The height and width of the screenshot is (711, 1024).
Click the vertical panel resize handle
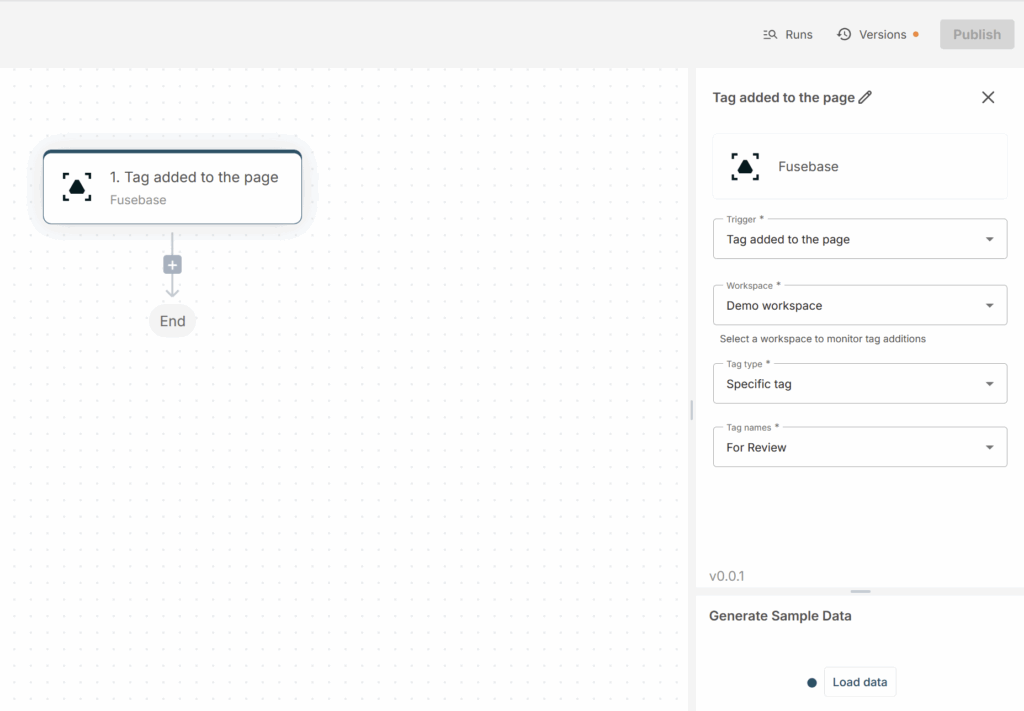click(691, 410)
